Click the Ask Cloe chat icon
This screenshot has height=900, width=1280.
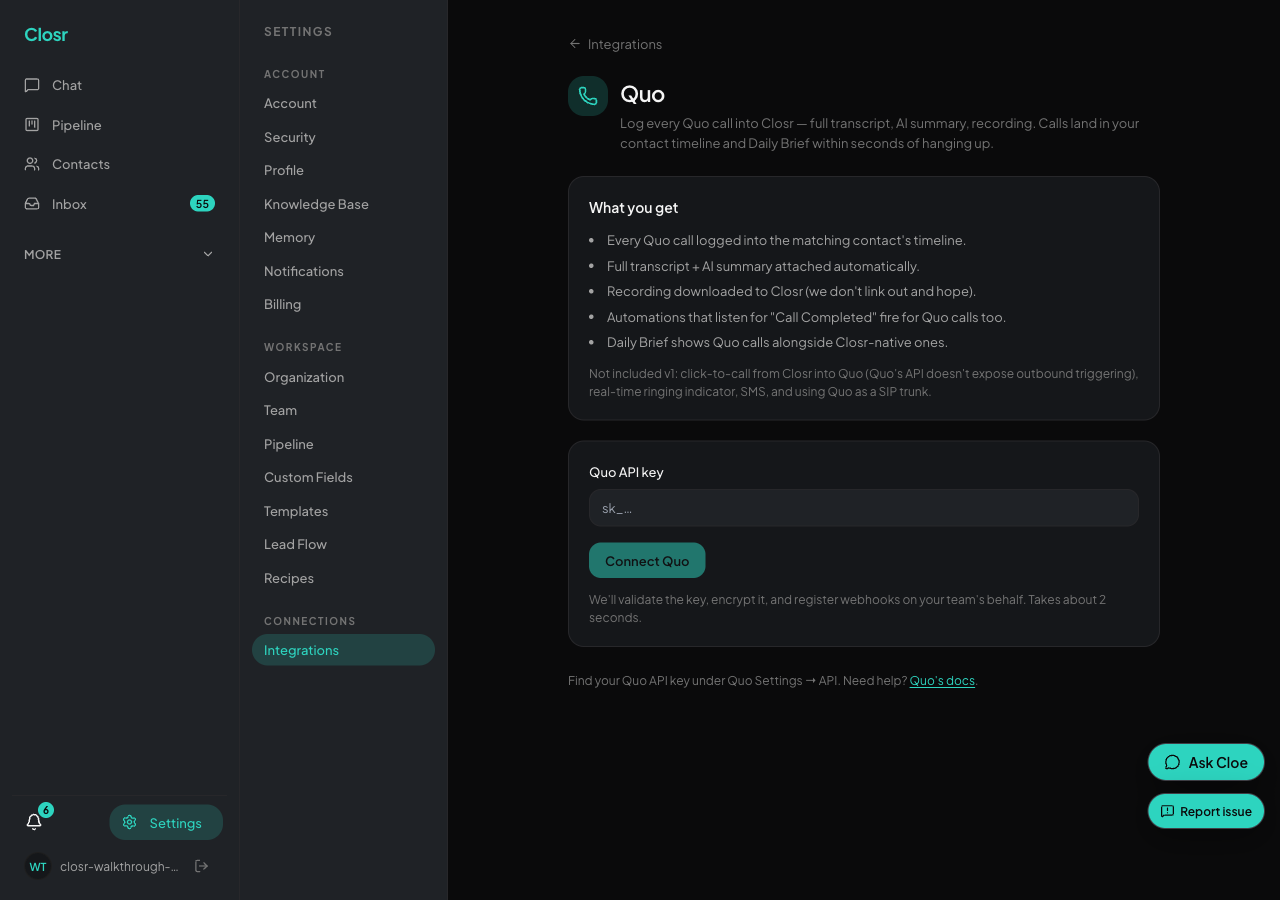tap(1173, 762)
